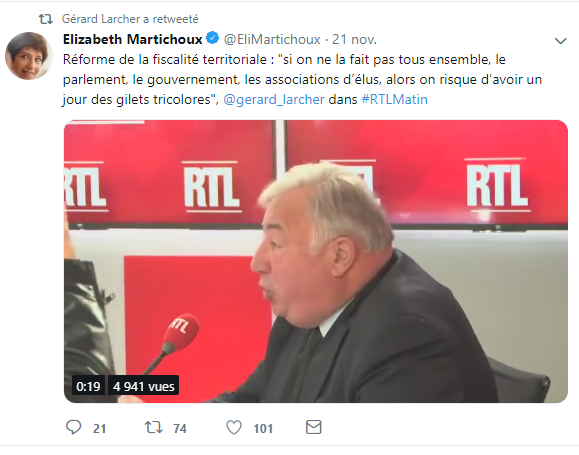Click the 21 replies count
The width and height of the screenshot is (579, 455).
pyautogui.click(x=99, y=428)
